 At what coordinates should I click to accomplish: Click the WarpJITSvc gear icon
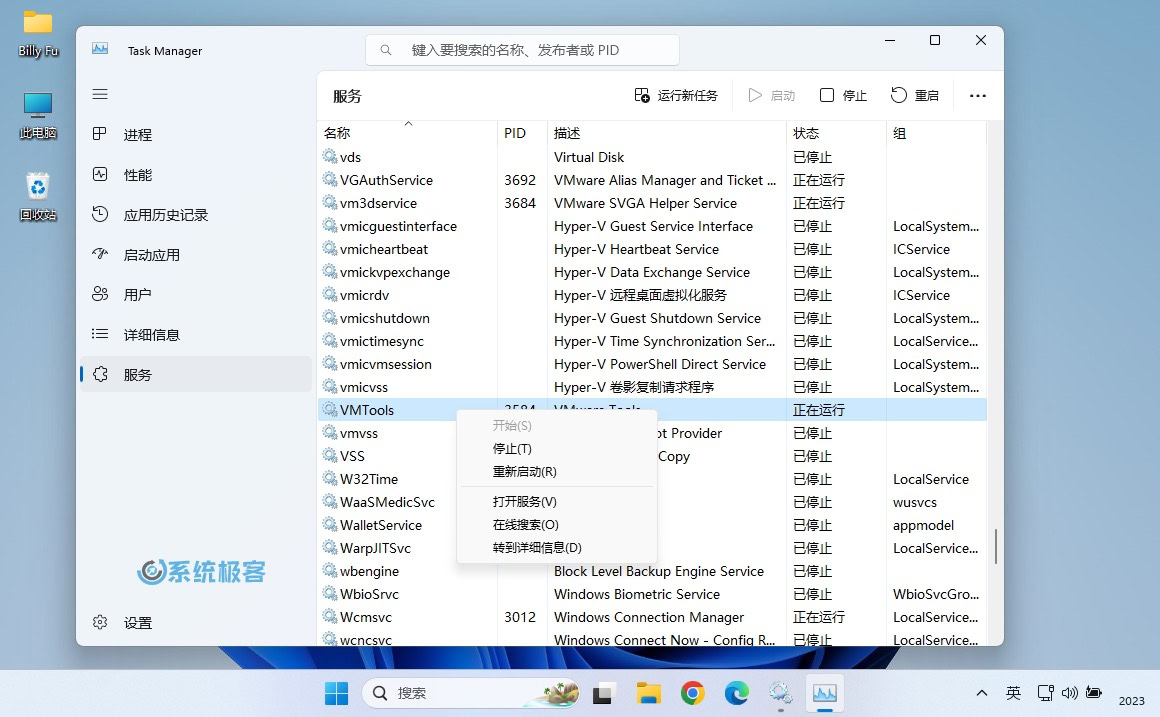330,546
